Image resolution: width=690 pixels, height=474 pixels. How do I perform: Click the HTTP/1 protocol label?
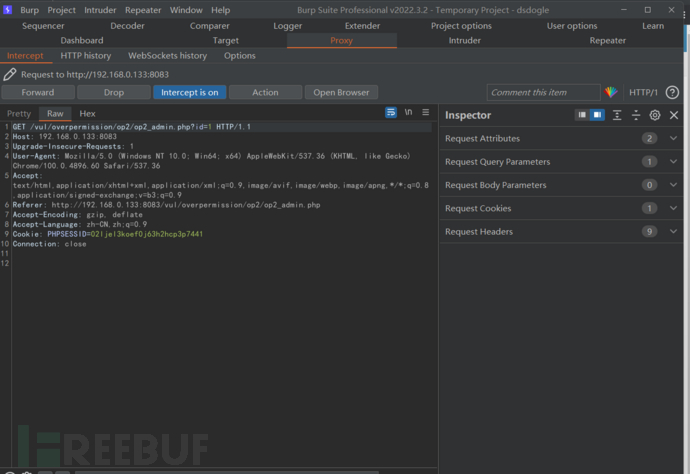click(x=643, y=92)
